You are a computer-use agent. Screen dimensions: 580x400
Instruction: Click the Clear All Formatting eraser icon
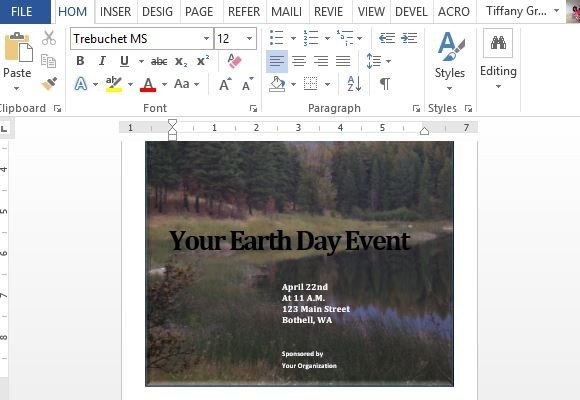[234, 61]
